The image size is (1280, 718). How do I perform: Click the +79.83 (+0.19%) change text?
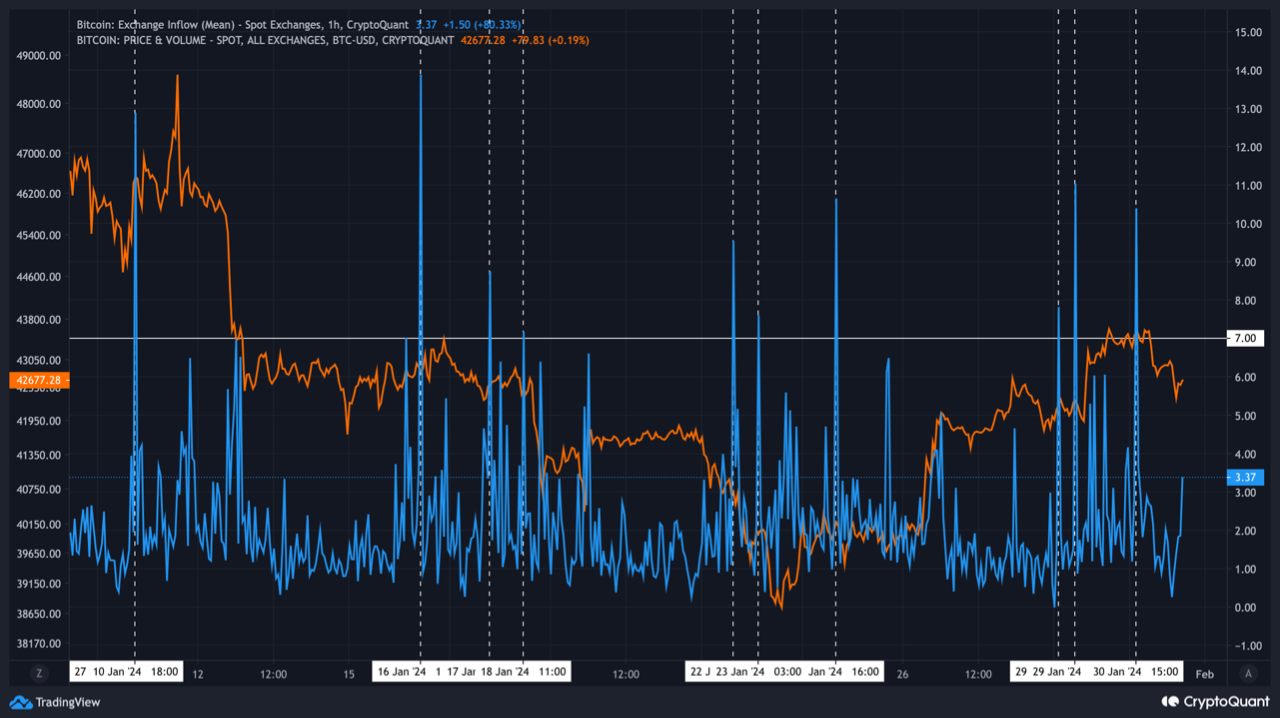point(550,40)
